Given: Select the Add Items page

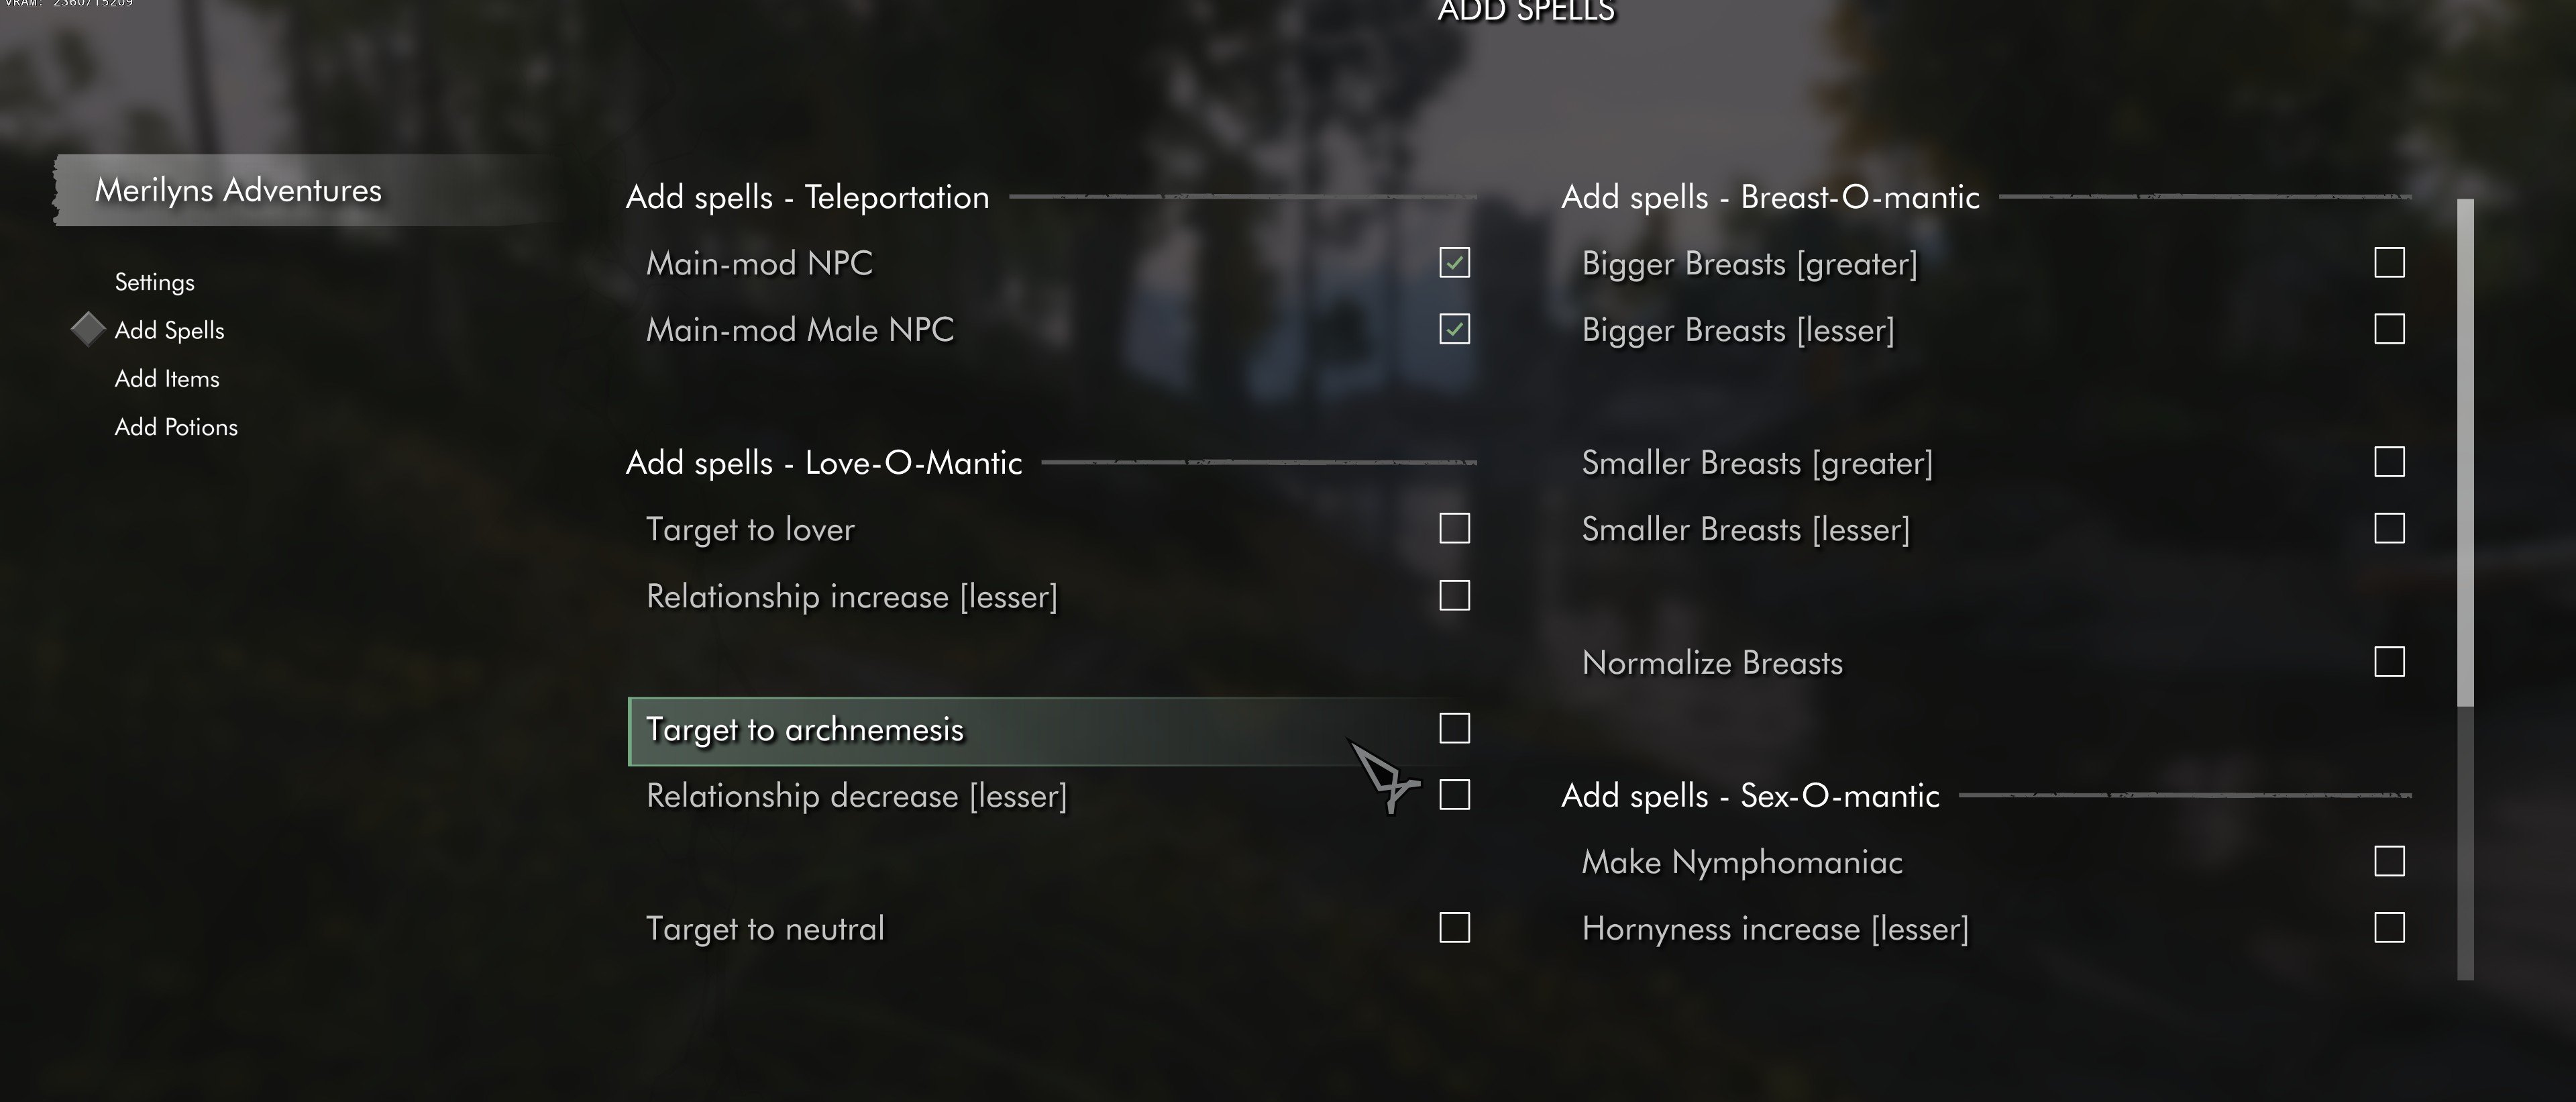Looking at the screenshot, I should point(166,379).
